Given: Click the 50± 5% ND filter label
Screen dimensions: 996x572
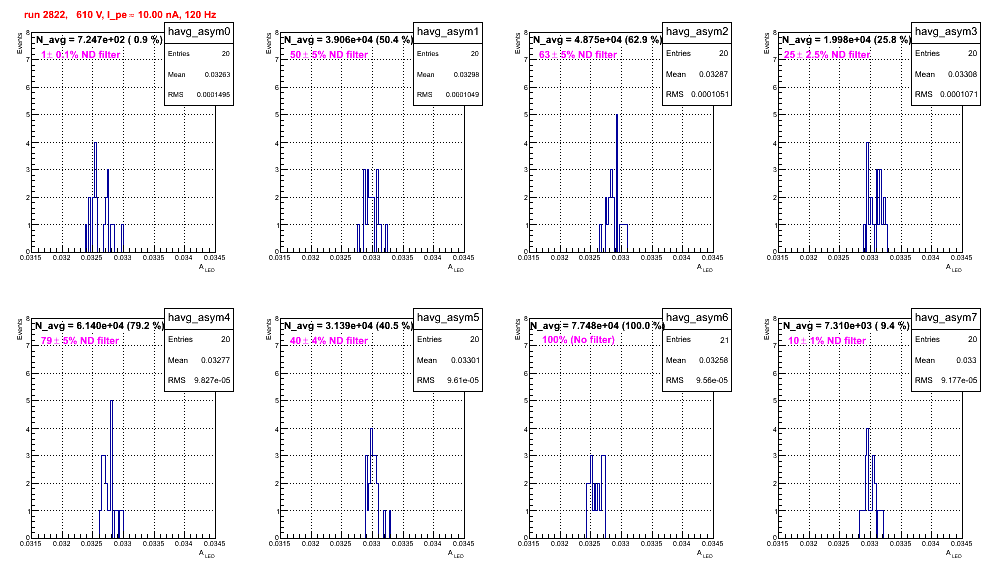Looking at the screenshot, I should [329, 55].
